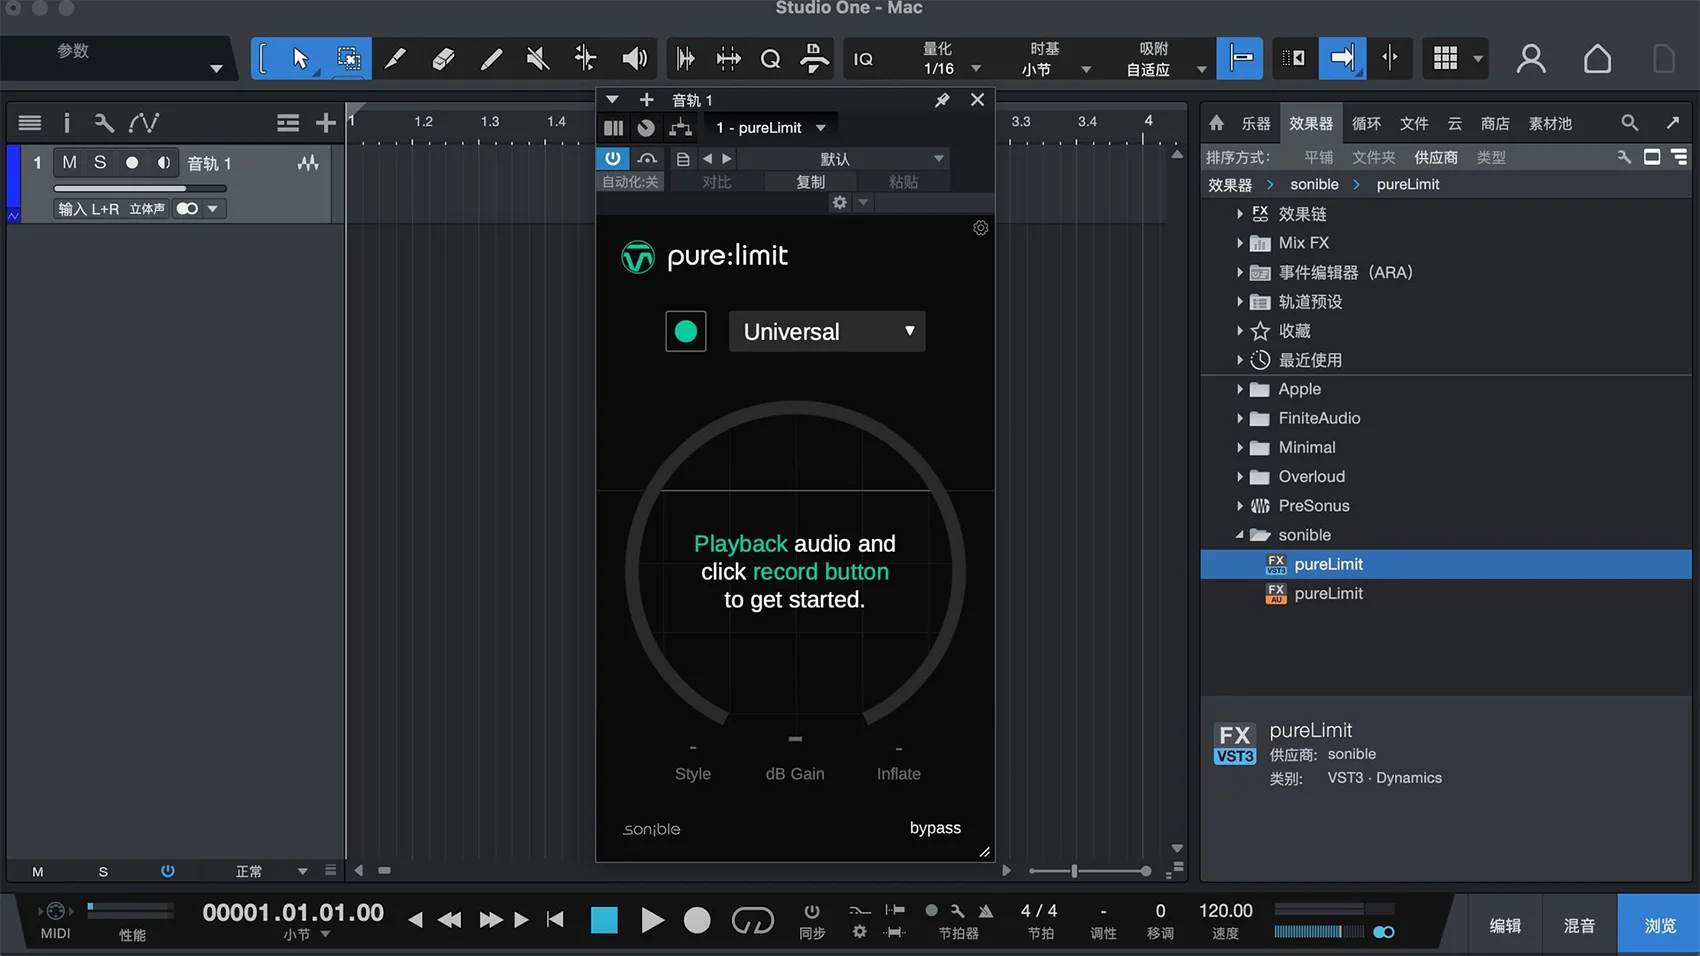
Task: Select the Listen speaker tool
Action: [634, 58]
